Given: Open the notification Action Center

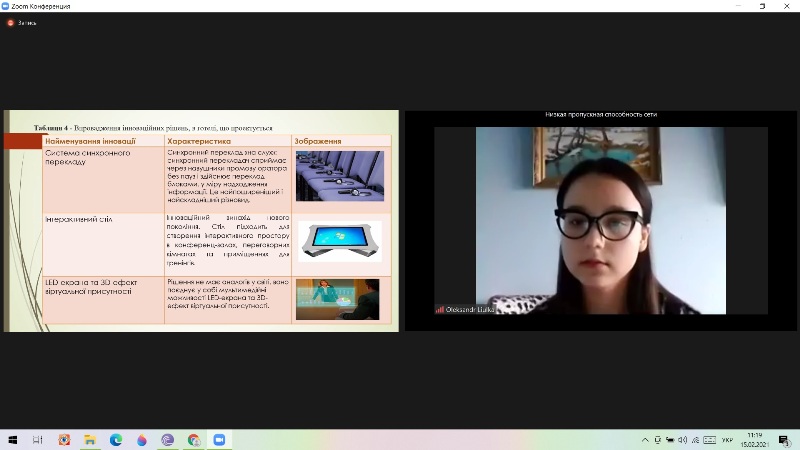Looking at the screenshot, I should point(784,440).
